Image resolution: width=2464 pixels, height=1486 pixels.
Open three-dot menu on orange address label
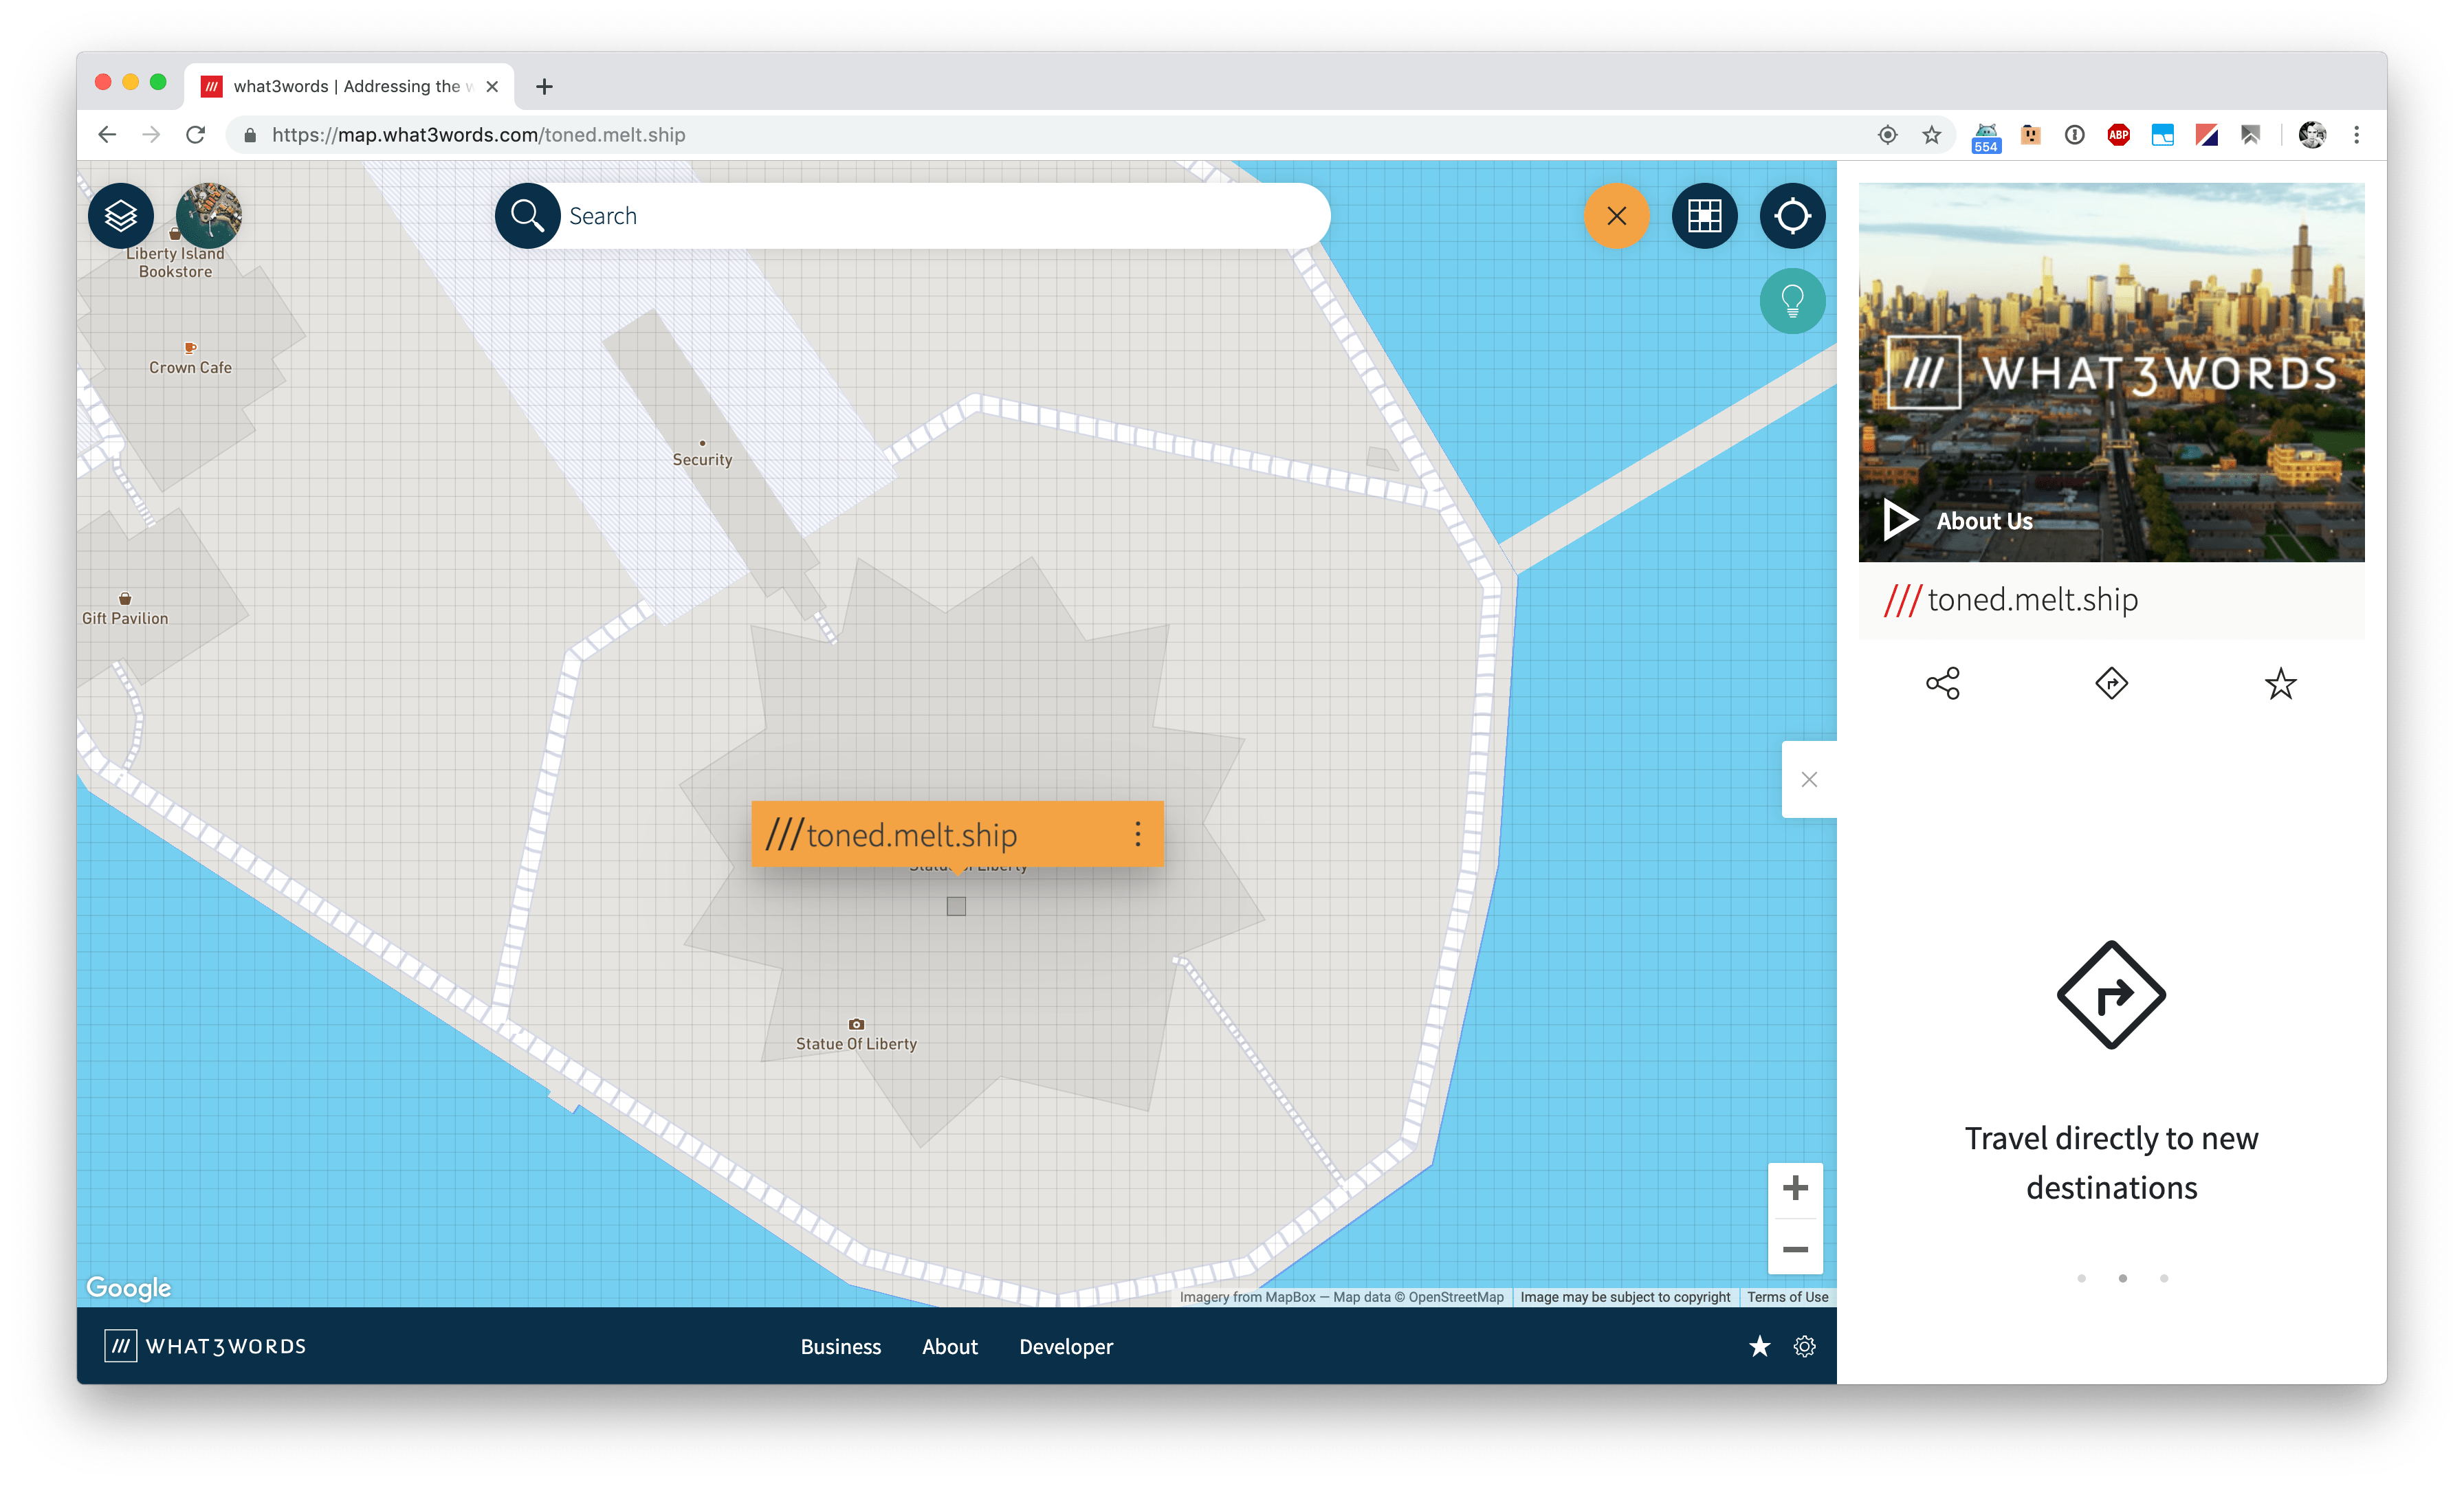click(x=1137, y=834)
